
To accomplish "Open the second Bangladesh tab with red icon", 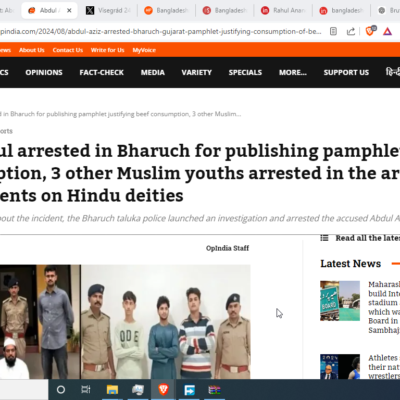I will click(225, 11).
